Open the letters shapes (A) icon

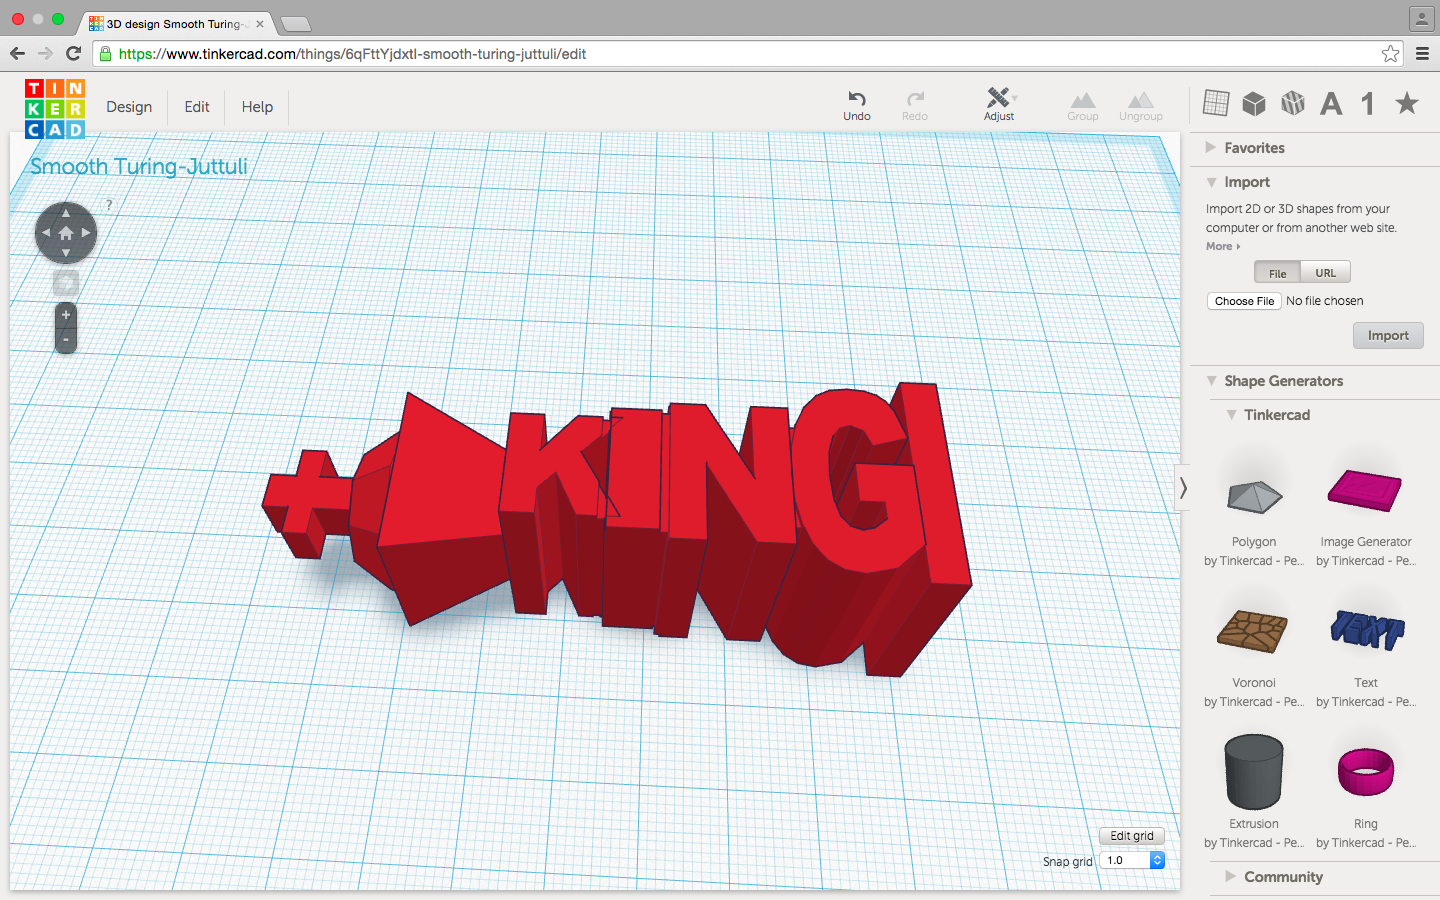(1331, 103)
